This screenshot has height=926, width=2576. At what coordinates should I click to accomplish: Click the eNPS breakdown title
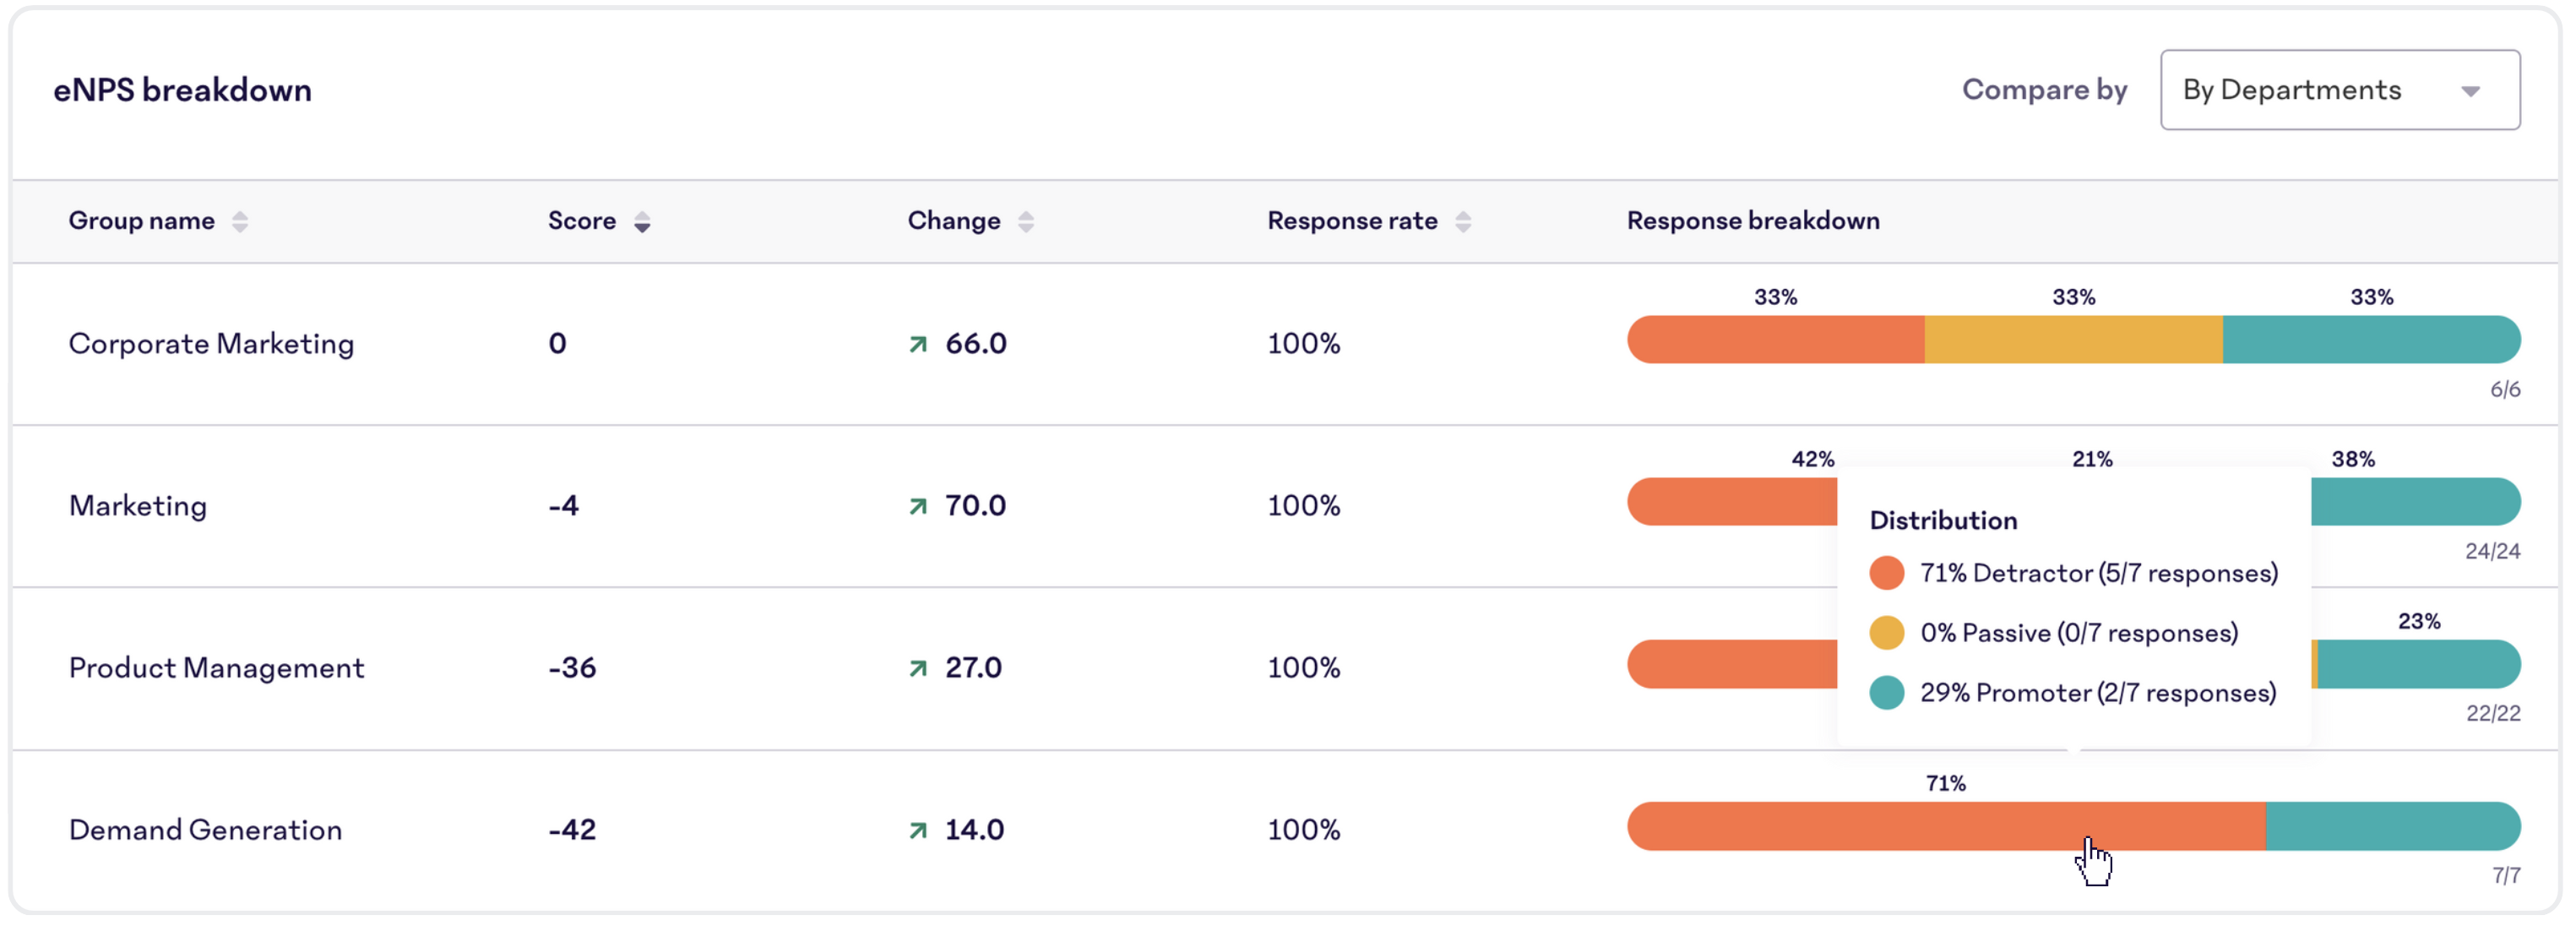[182, 91]
